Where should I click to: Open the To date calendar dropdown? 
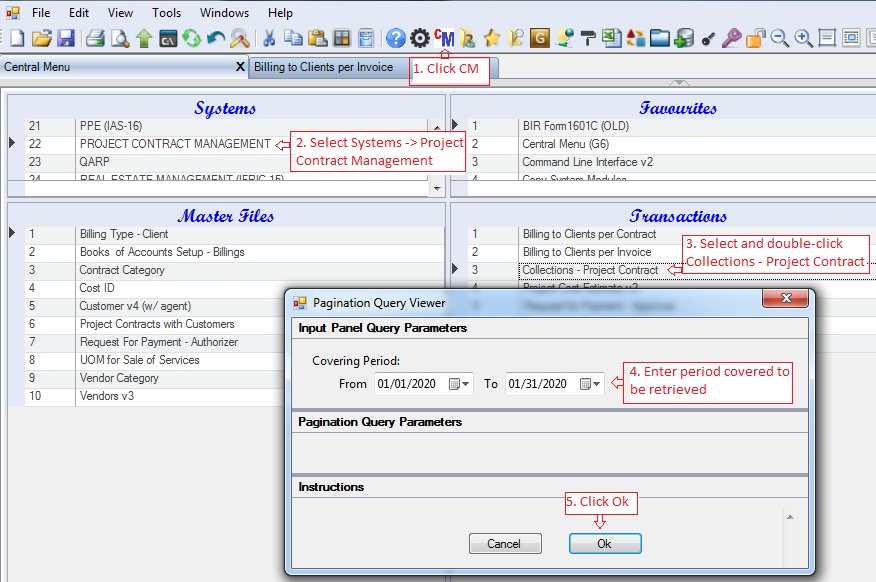[x=590, y=384]
